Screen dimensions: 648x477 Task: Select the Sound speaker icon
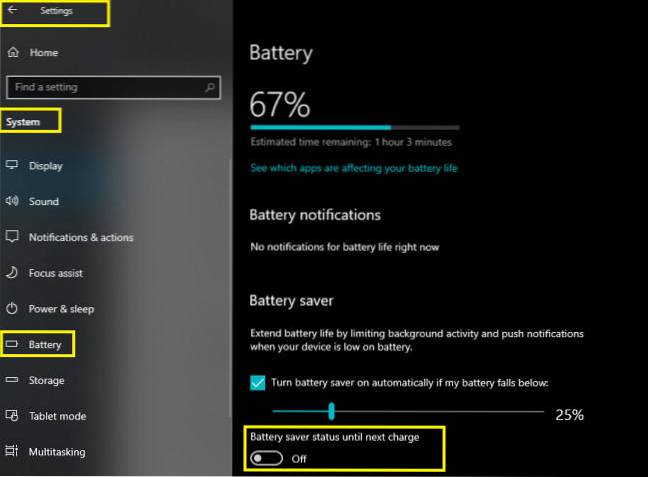(12, 201)
